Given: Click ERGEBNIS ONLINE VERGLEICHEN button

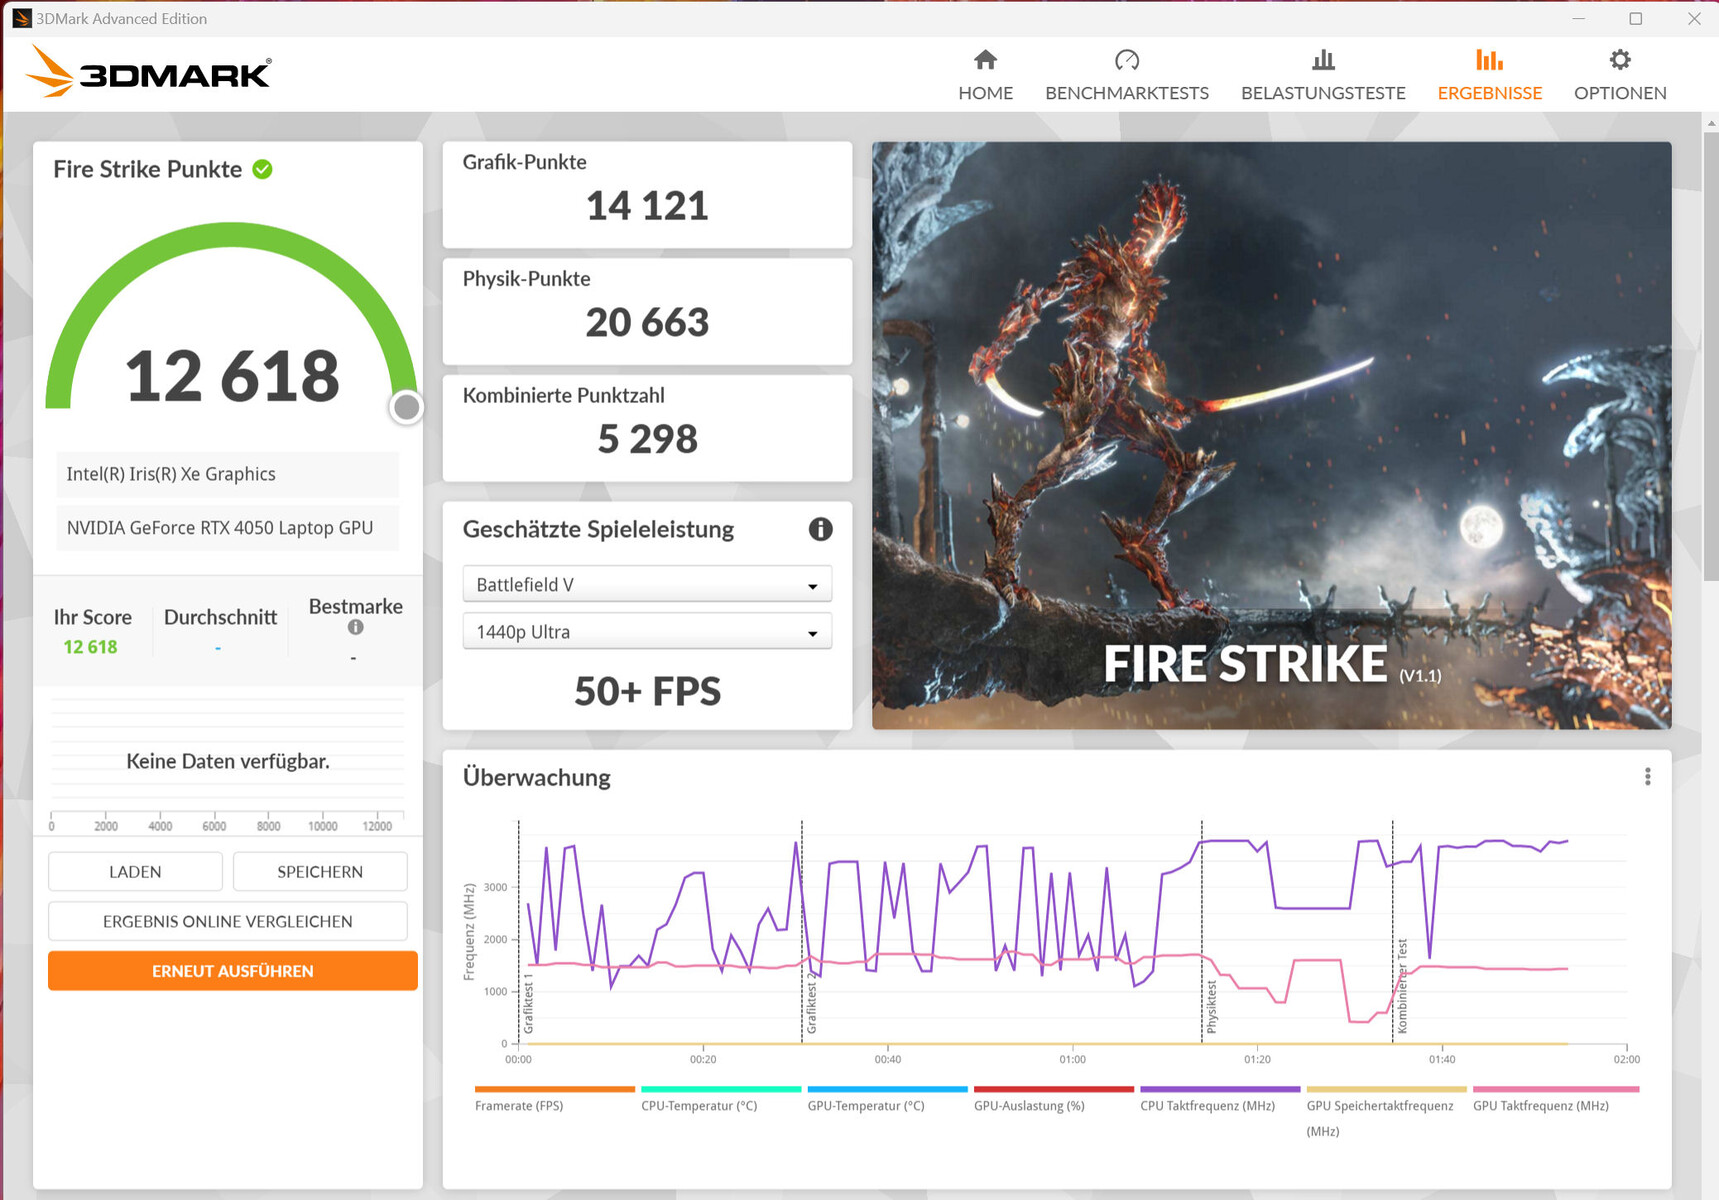Looking at the screenshot, I should 228,921.
